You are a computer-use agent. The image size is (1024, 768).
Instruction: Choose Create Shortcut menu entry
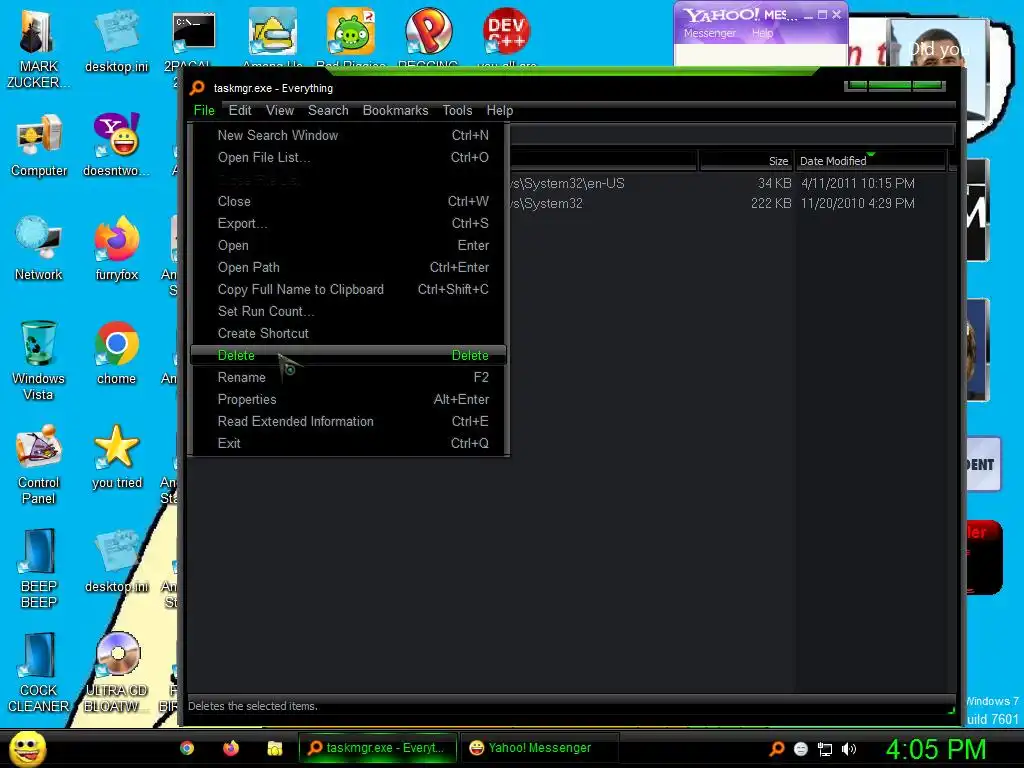point(349,333)
